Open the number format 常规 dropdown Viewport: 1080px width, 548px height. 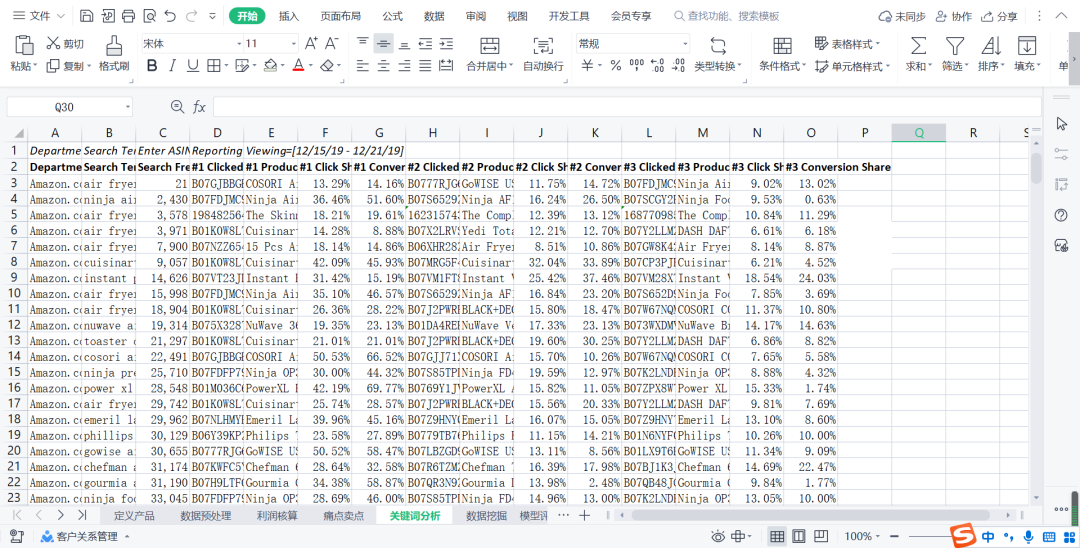tap(685, 44)
